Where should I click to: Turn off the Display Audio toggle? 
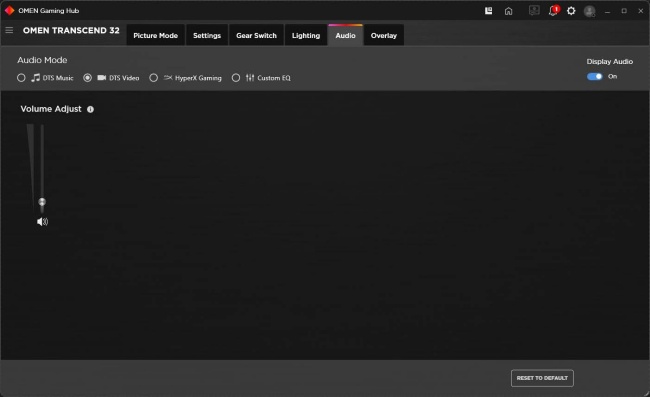point(594,77)
